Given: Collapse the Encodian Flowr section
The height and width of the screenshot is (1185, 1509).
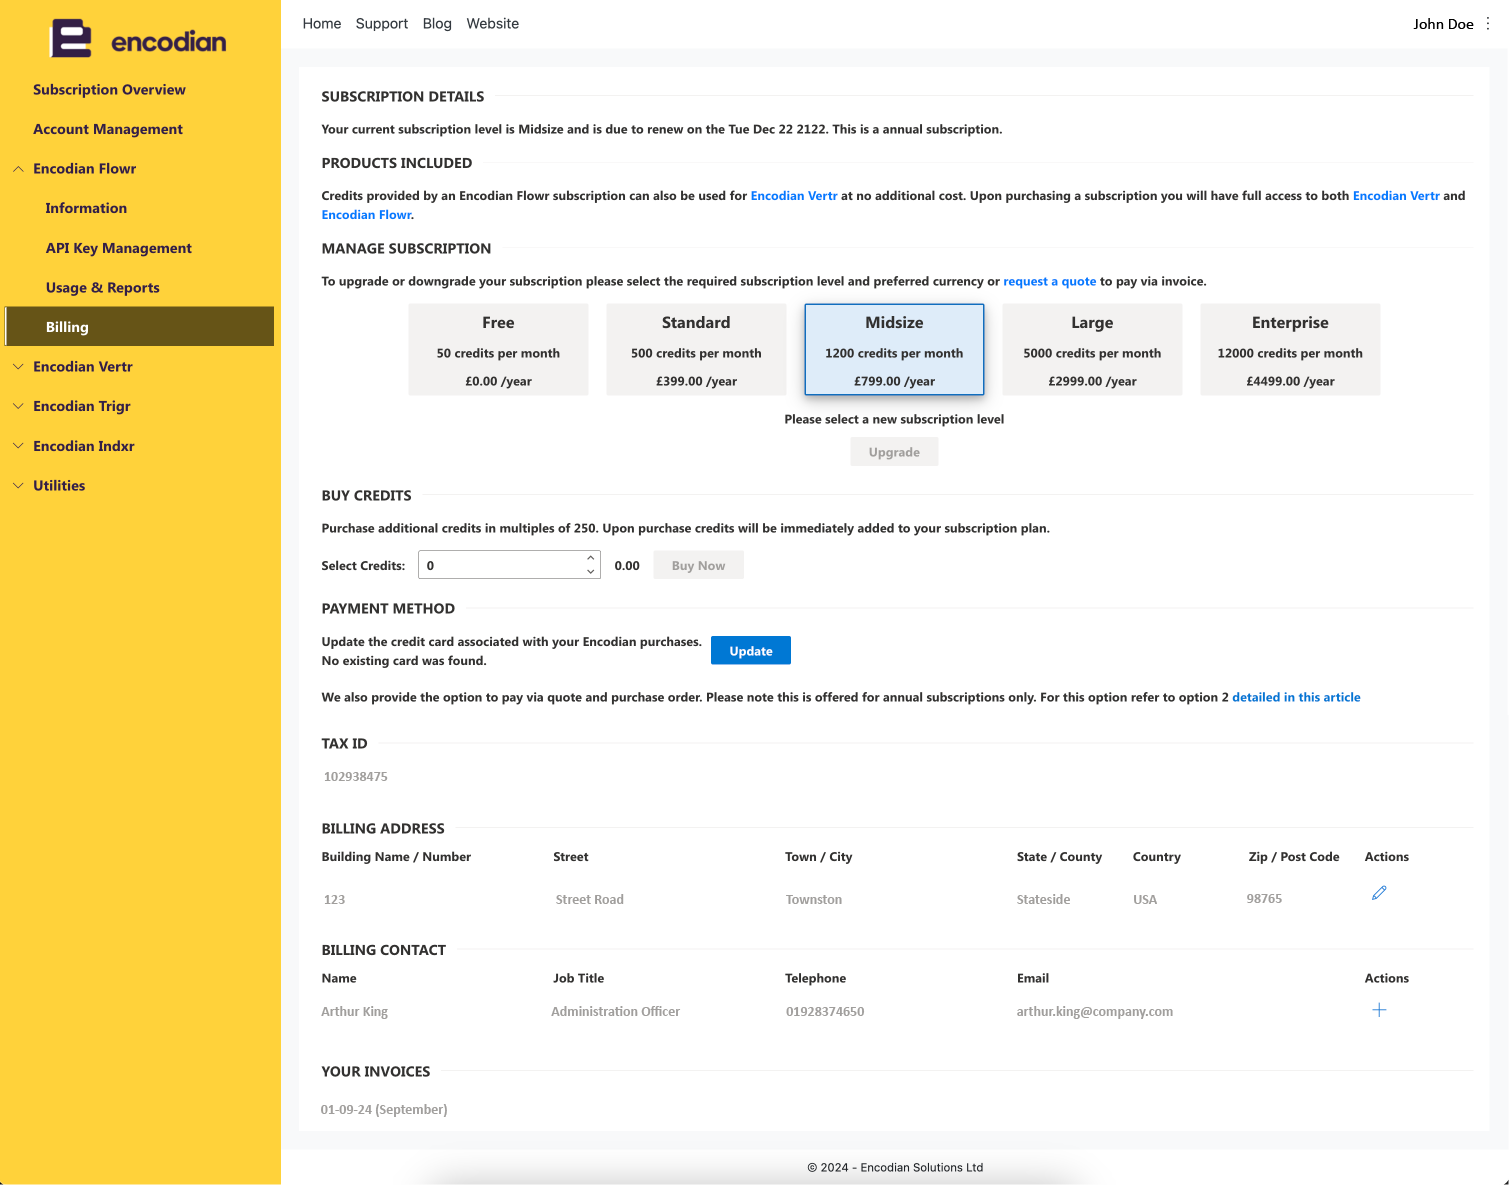Looking at the screenshot, I should [18, 169].
